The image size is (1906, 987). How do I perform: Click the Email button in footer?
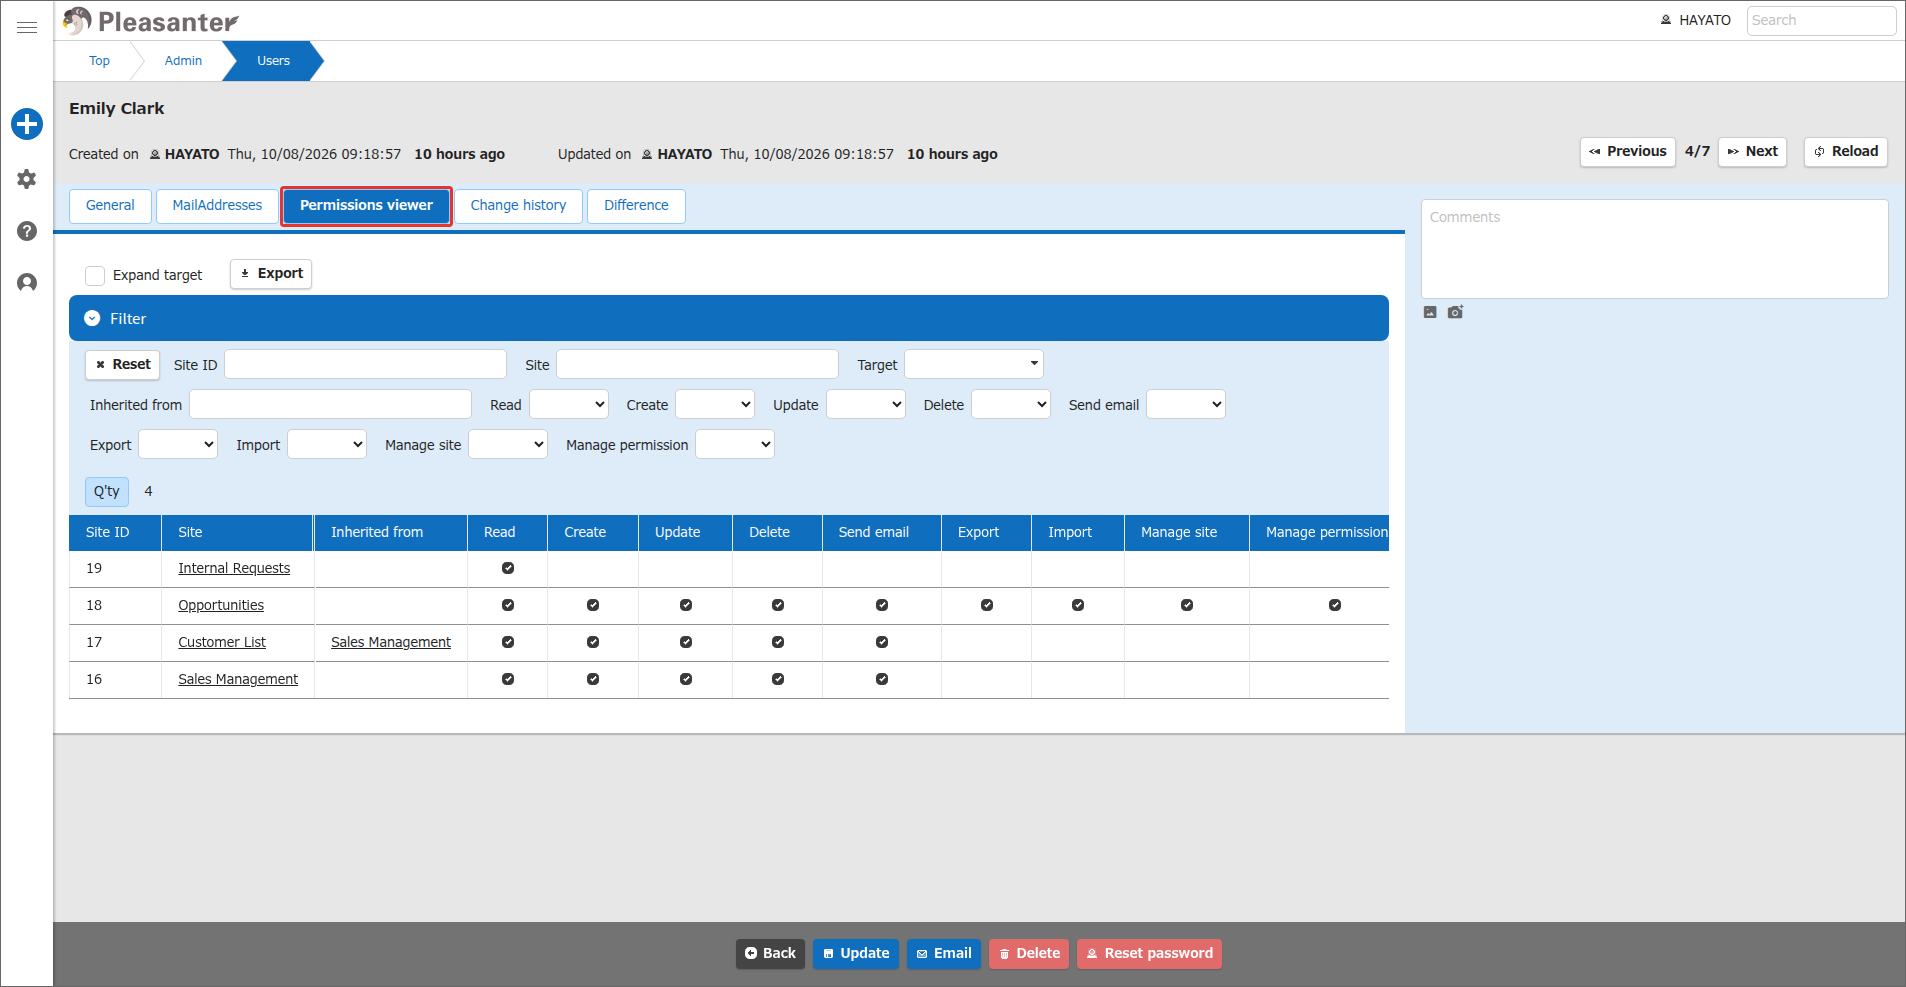coord(944,954)
